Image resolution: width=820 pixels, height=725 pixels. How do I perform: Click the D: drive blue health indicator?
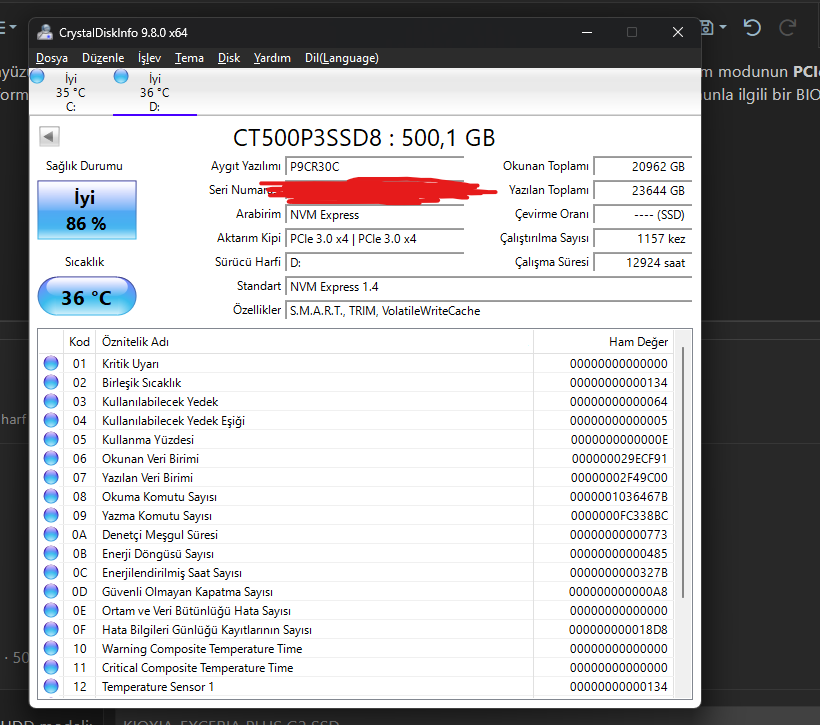pos(121,76)
